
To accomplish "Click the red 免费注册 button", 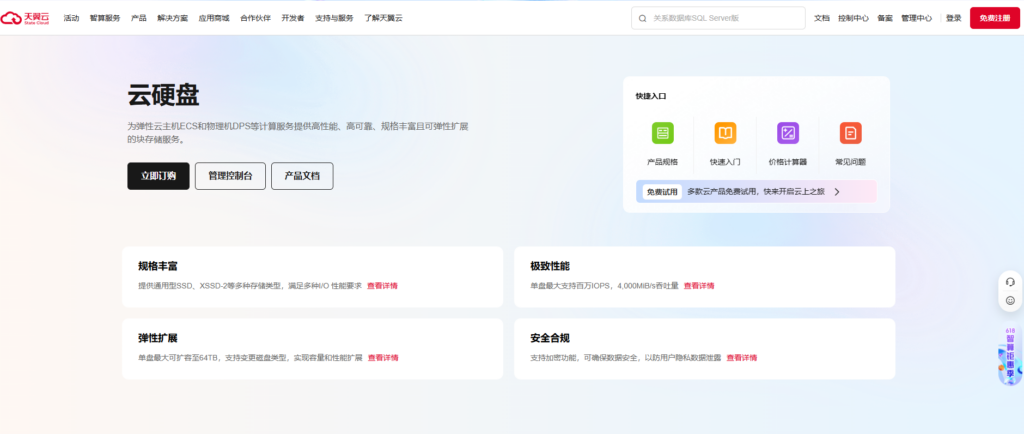I will point(994,18).
